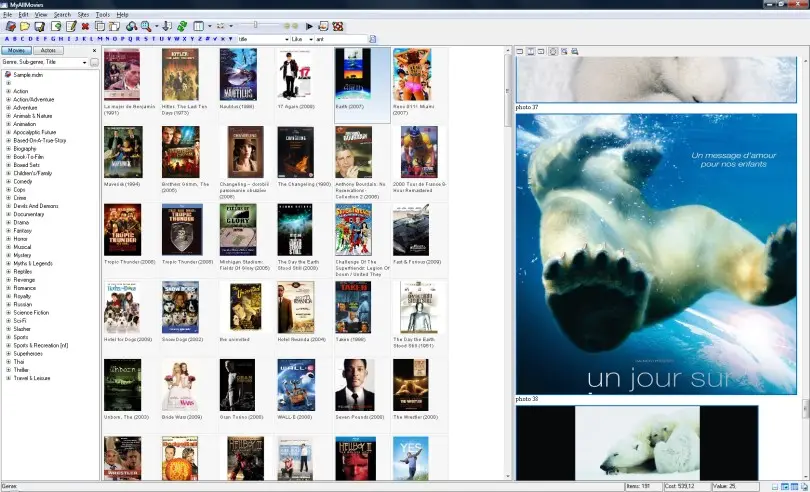This screenshot has height=492, width=810.
Task: Edit the selected movie using the pencil notepad icon
Action: pos(71,26)
